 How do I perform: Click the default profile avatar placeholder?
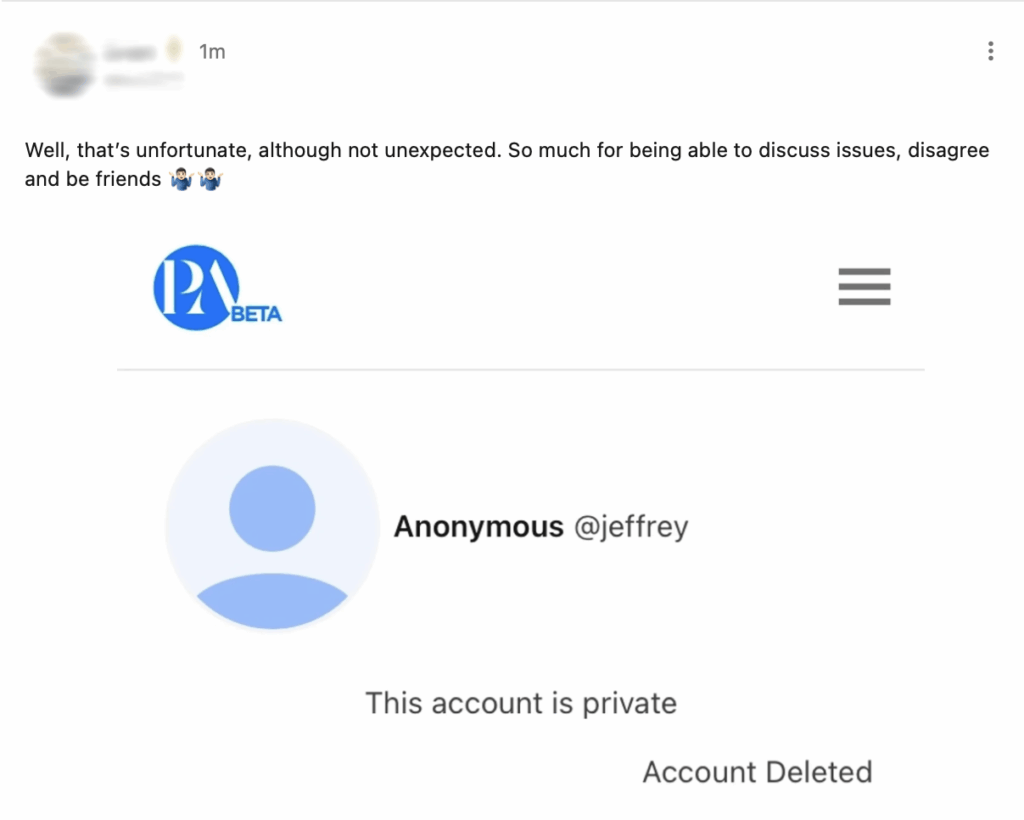coord(272,525)
